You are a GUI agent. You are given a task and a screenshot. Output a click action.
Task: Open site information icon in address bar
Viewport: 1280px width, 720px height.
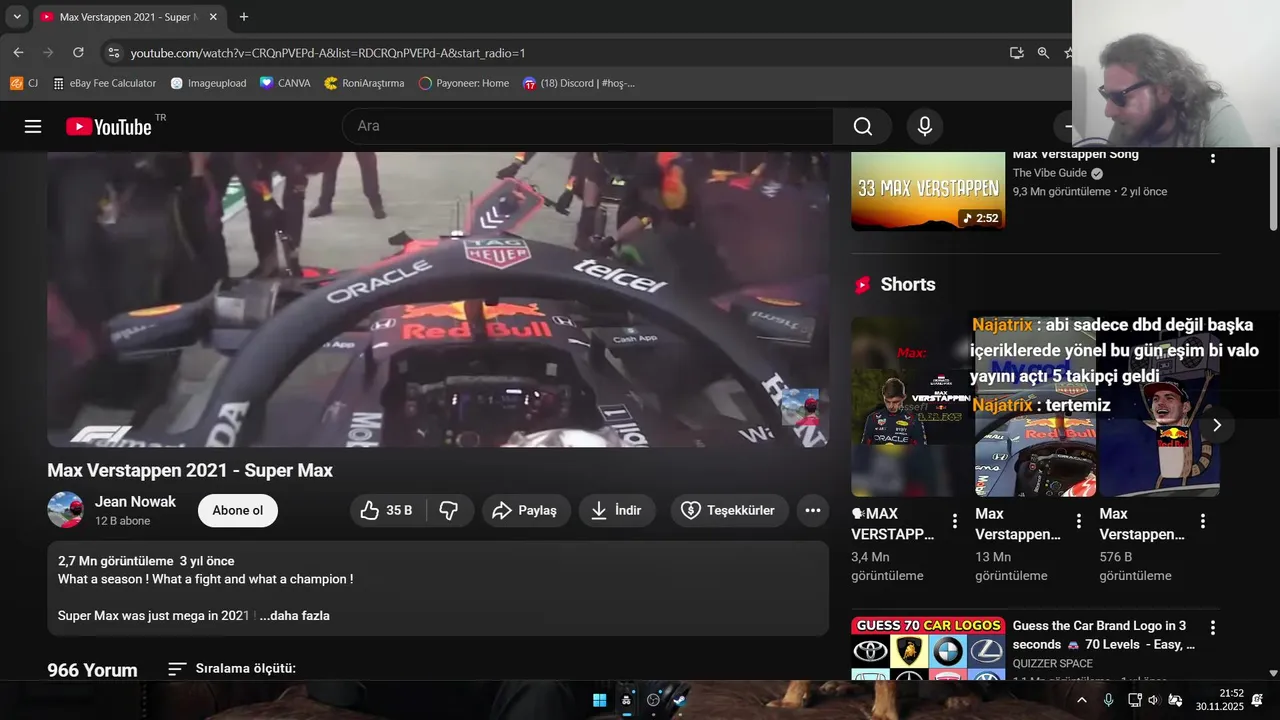click(113, 53)
